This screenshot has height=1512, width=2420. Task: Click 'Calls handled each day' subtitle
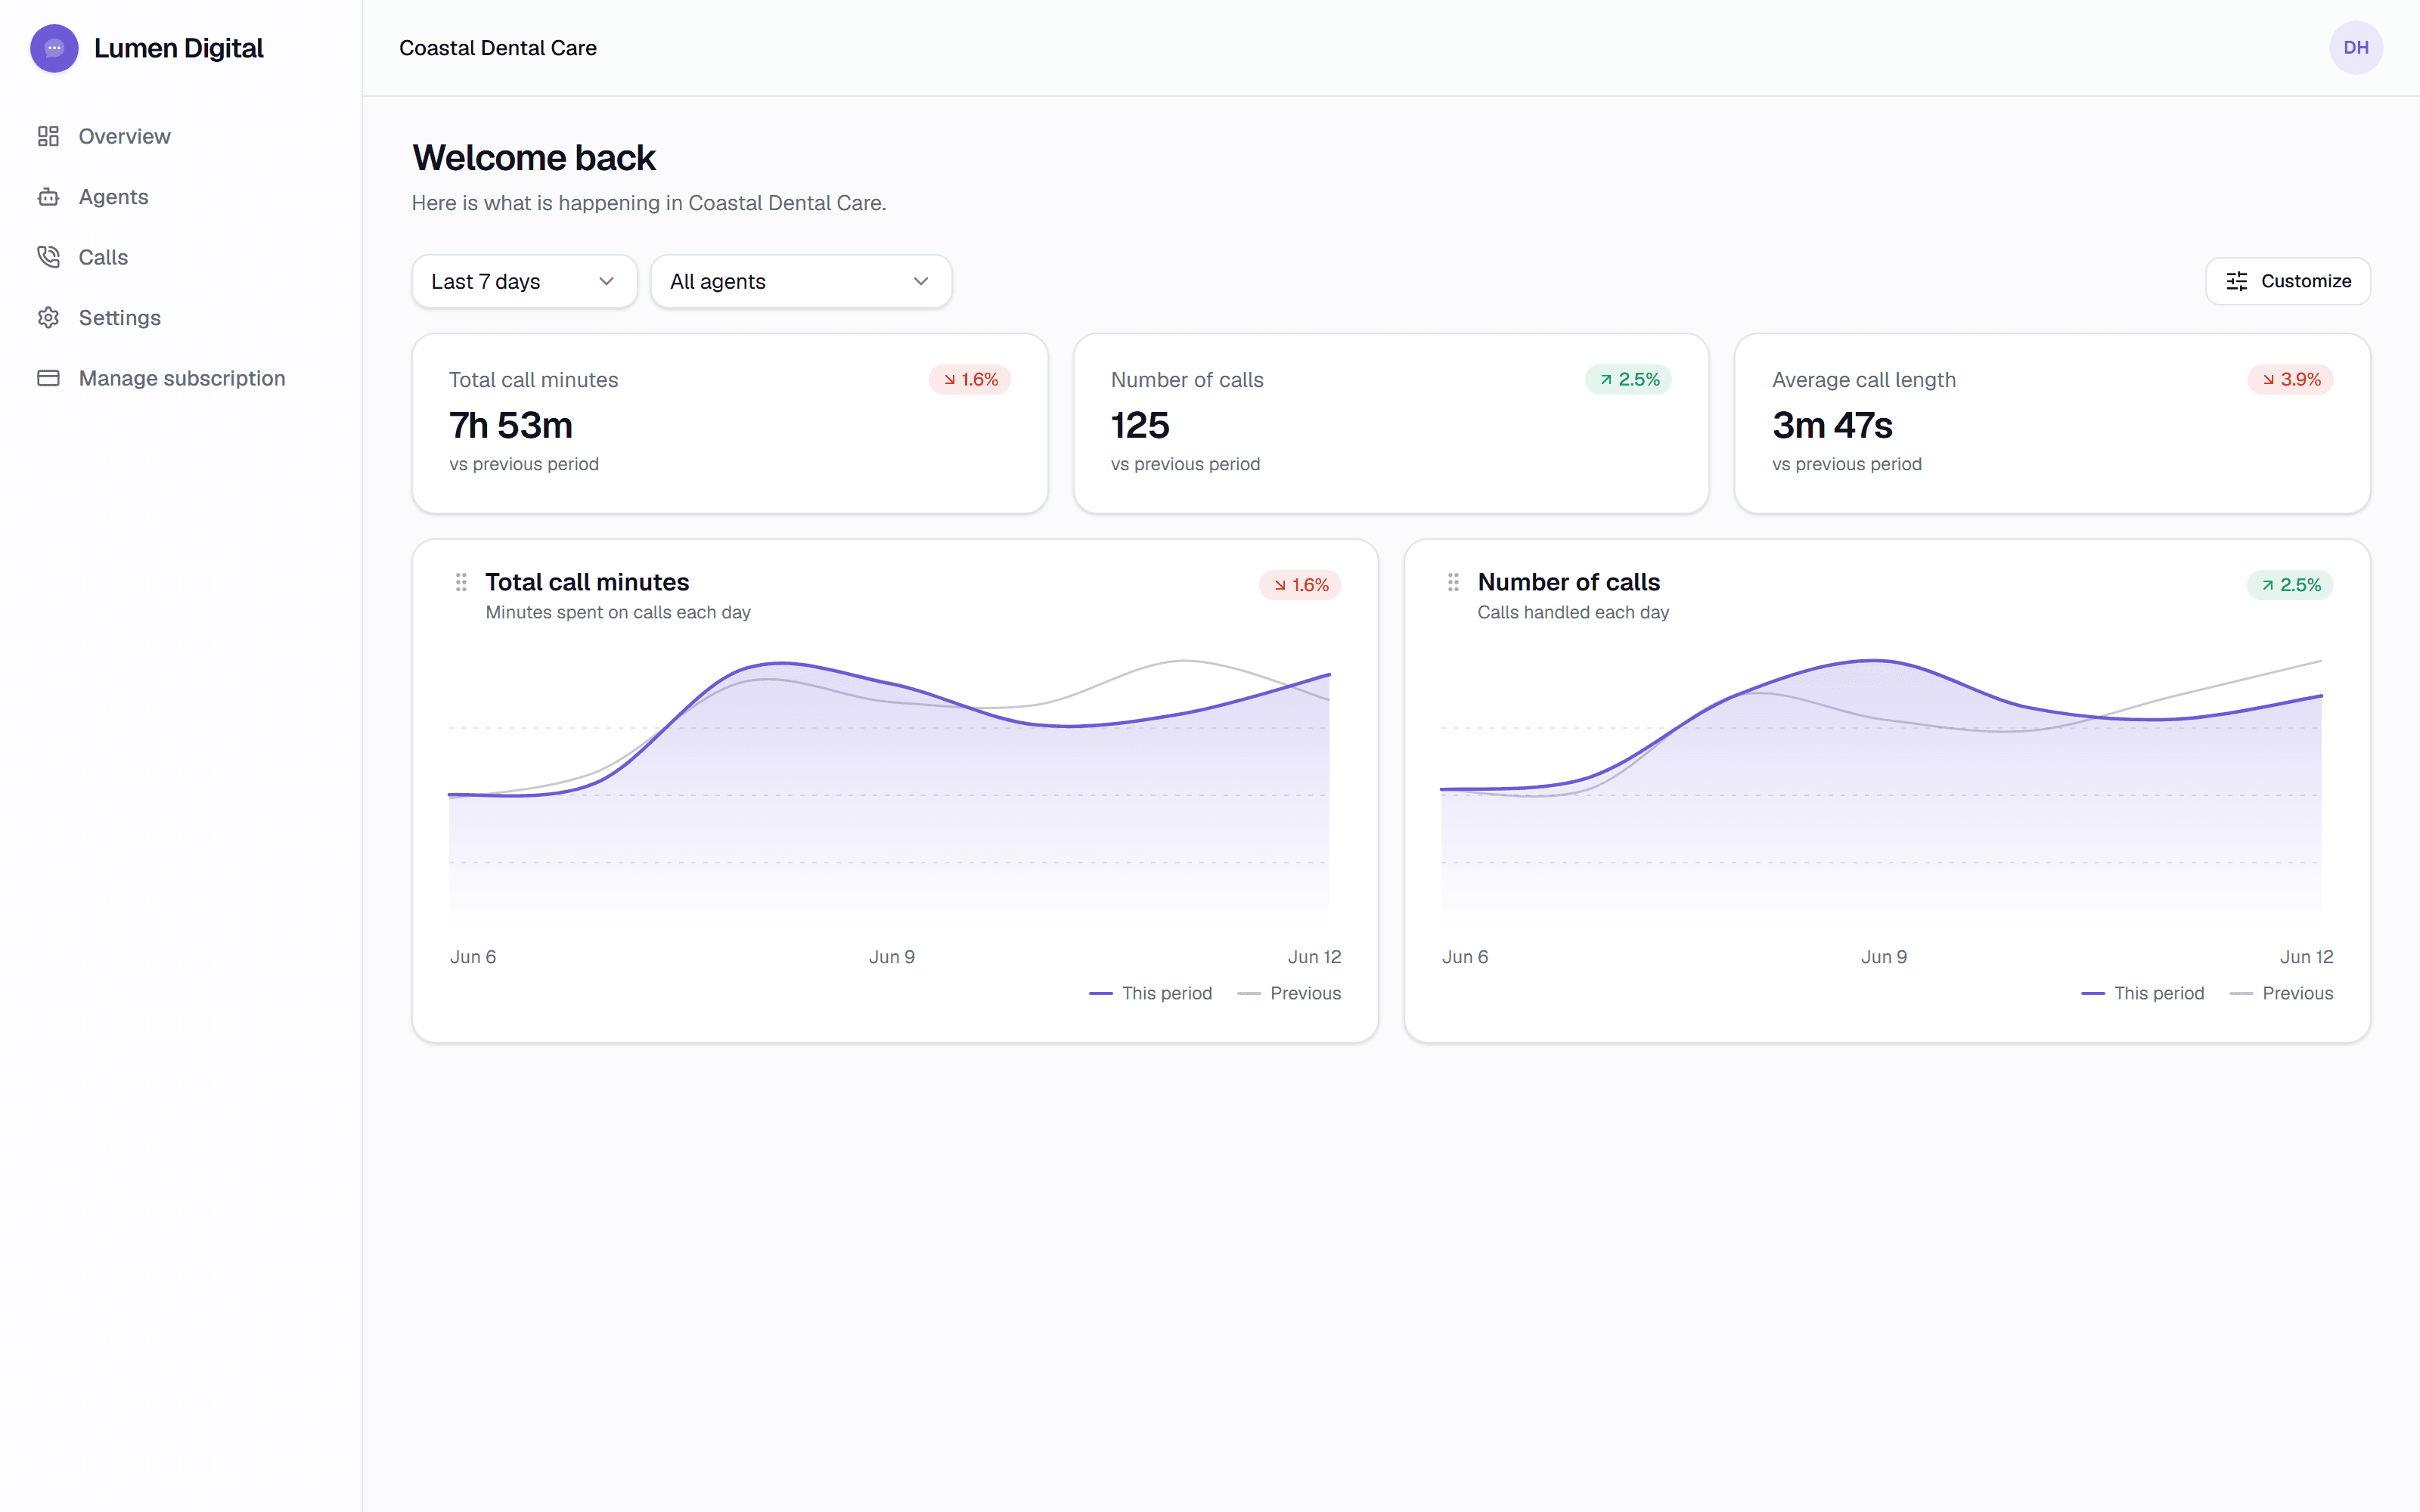click(x=1573, y=612)
